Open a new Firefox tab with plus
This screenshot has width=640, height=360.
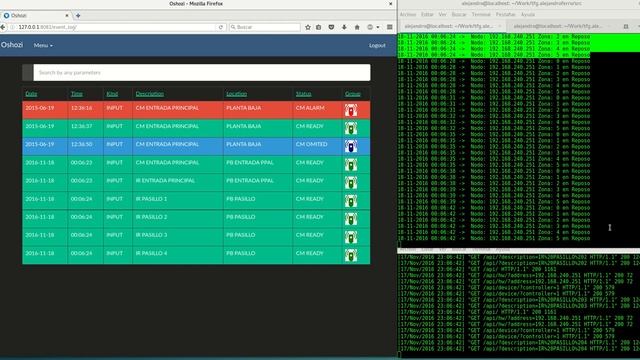pyautogui.click(x=78, y=16)
